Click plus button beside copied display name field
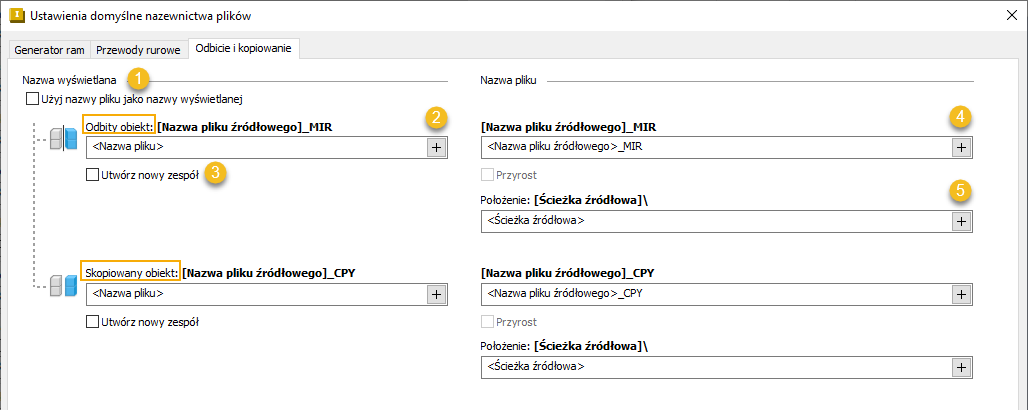Viewport: 1028px width, 410px height. tap(436, 294)
